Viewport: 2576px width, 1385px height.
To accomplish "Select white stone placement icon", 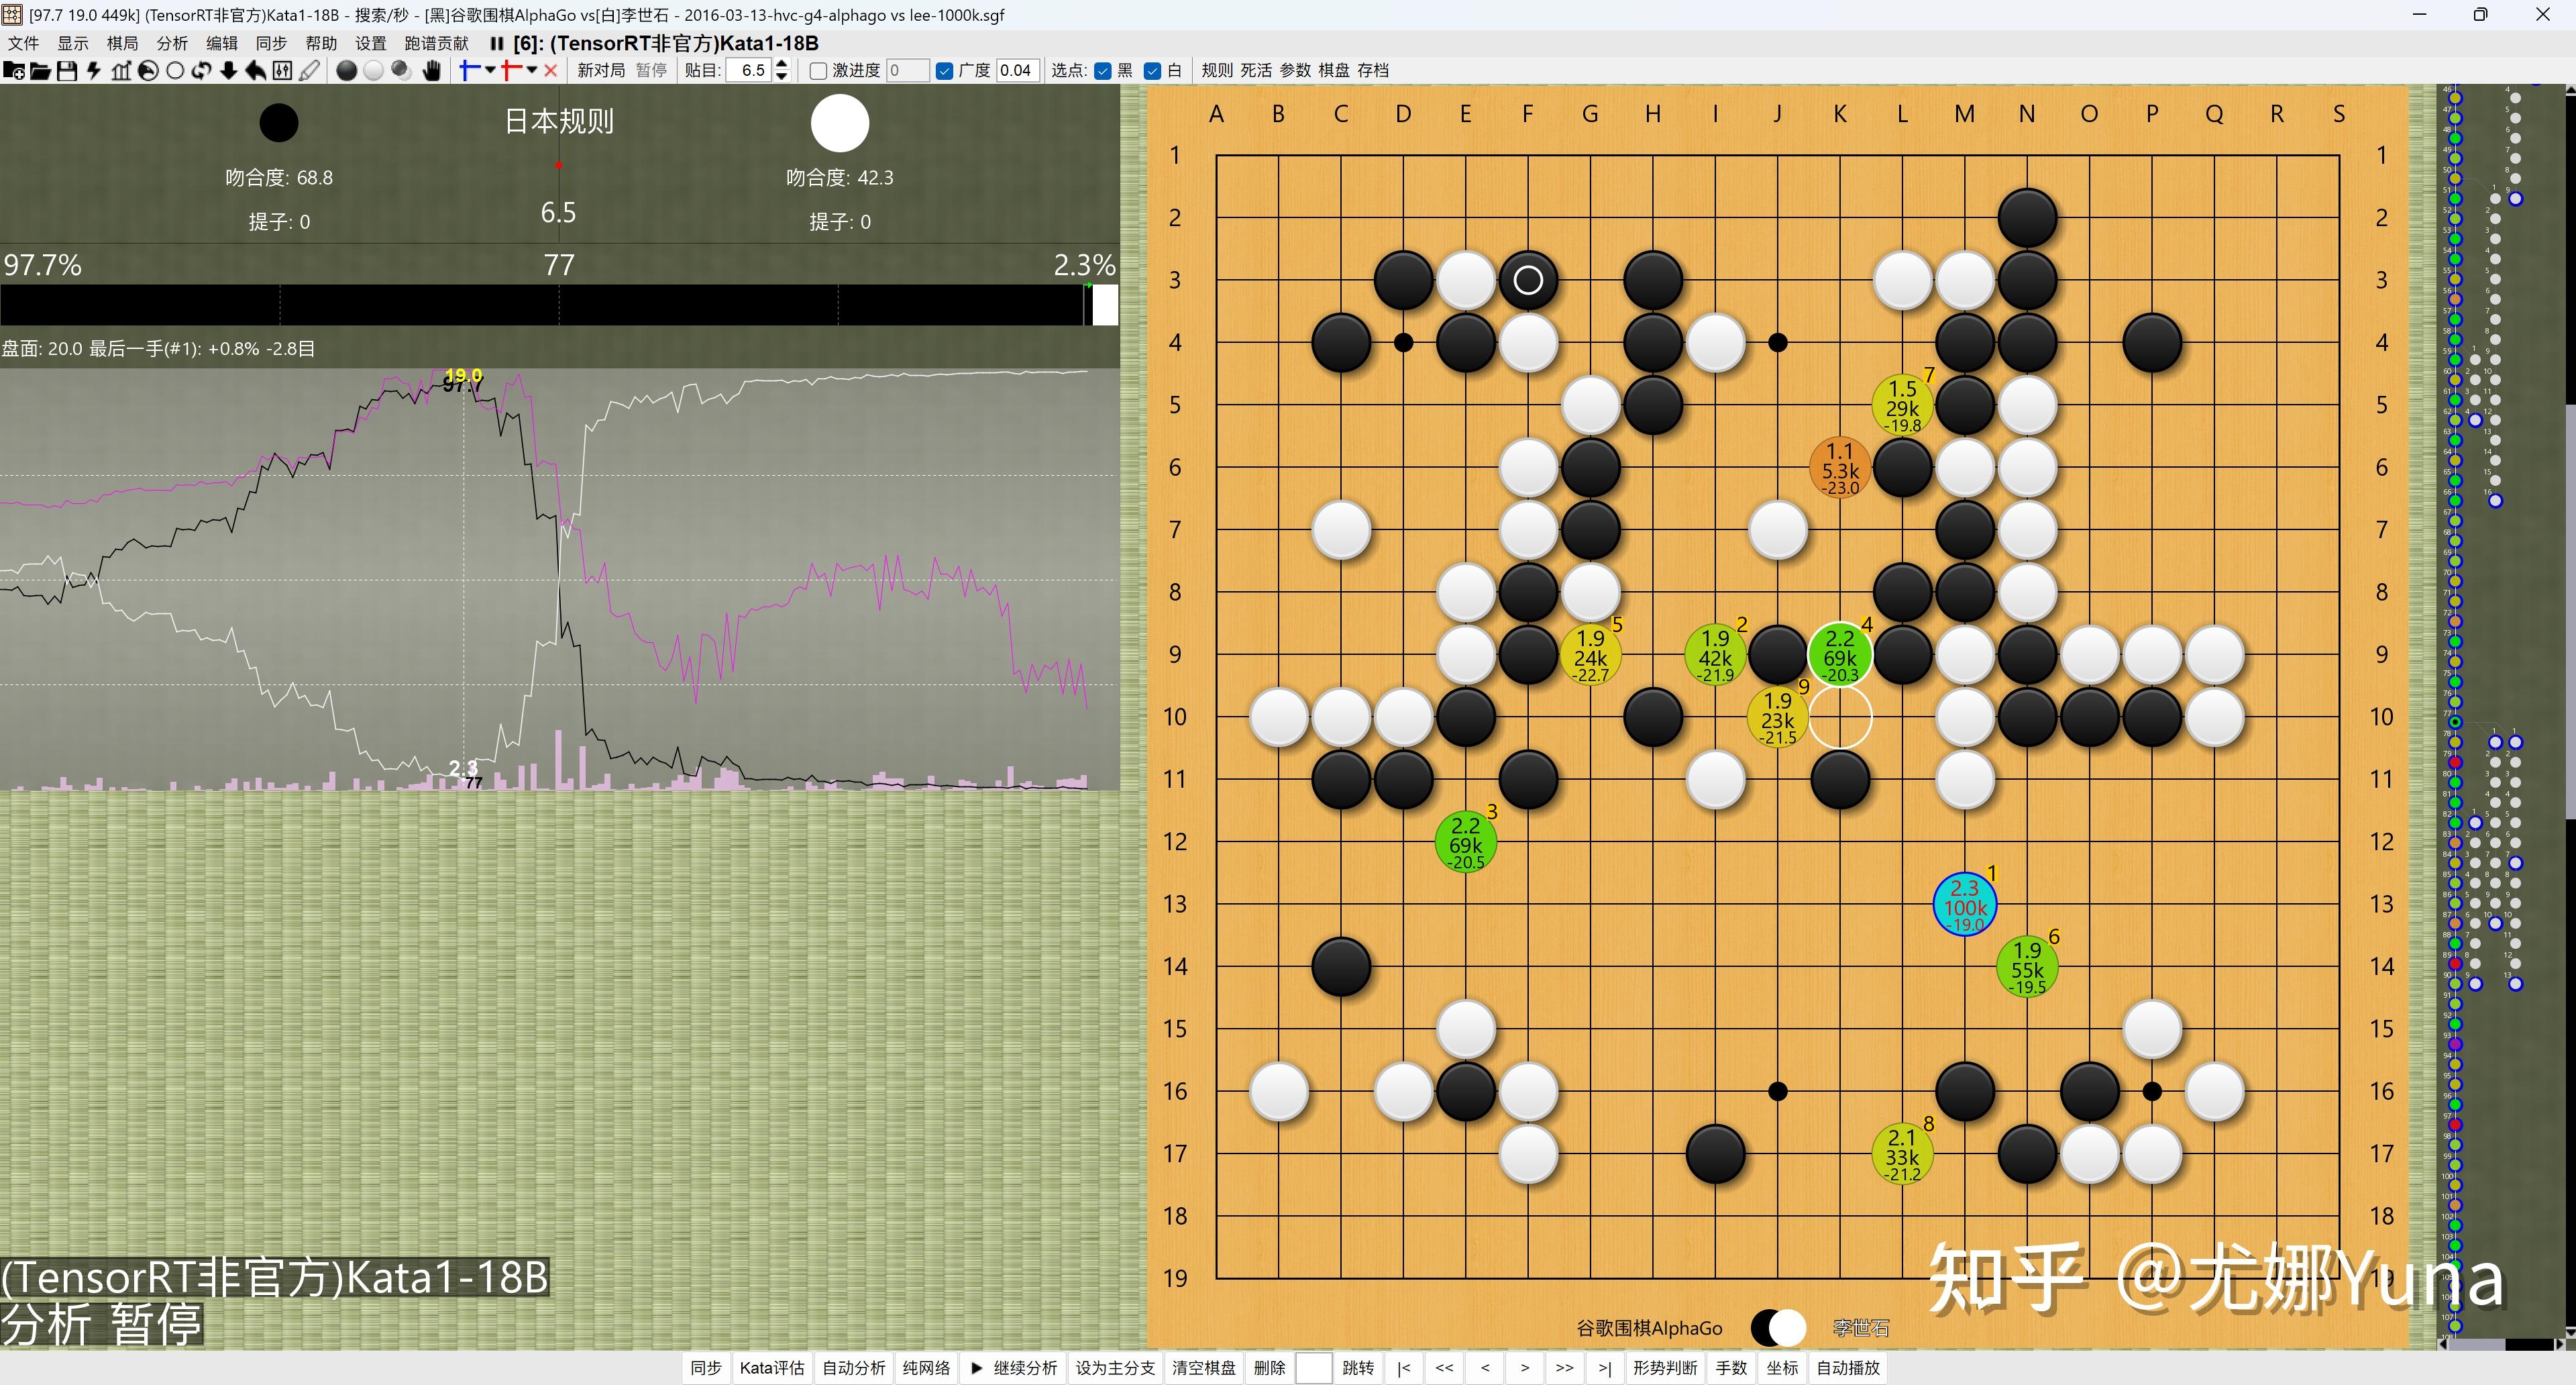I will click(x=373, y=70).
